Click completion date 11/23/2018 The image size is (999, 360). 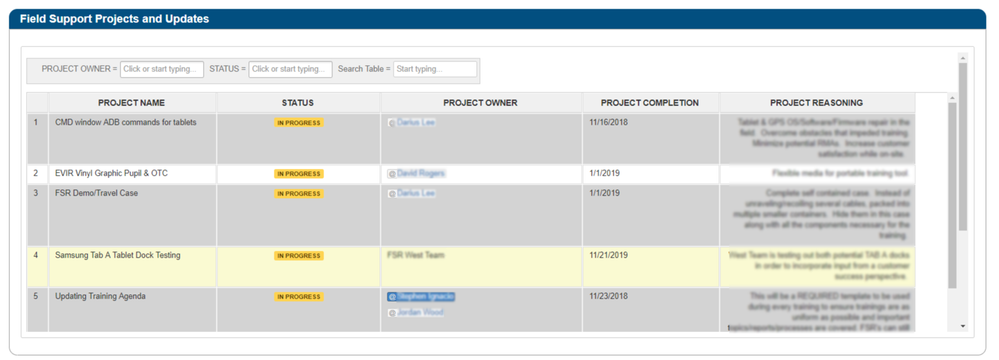608,297
